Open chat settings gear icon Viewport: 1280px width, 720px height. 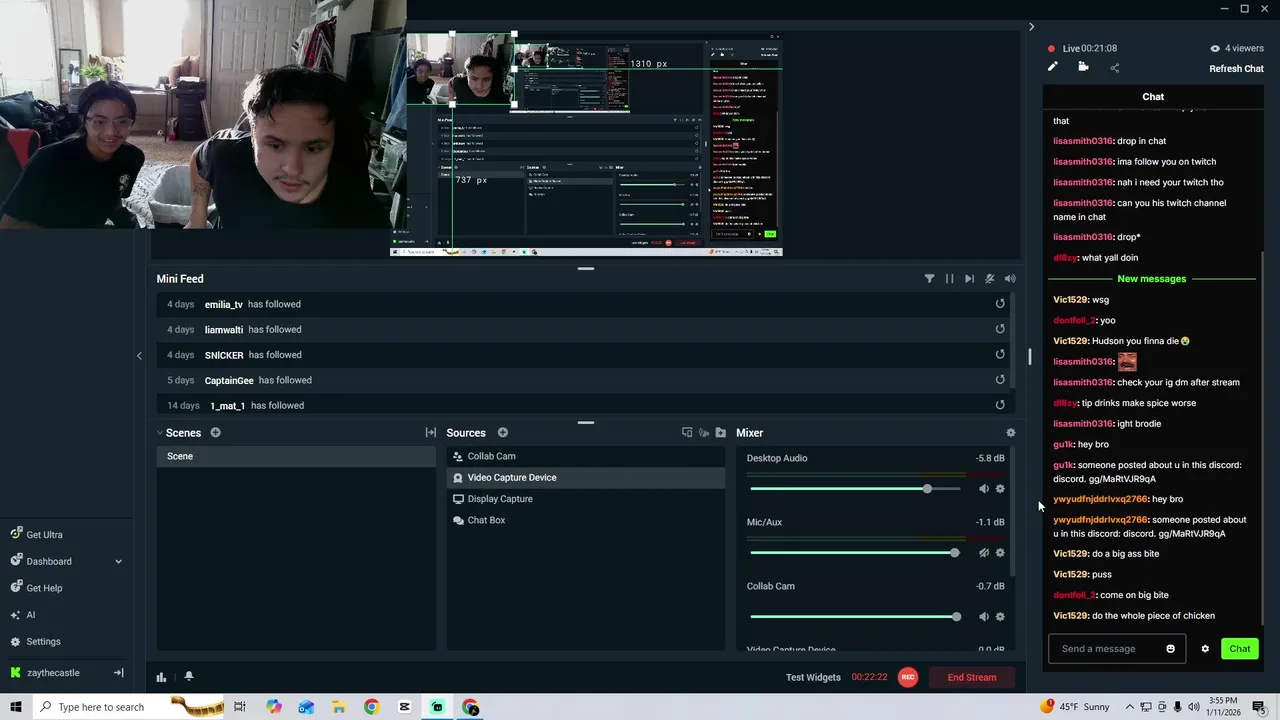pos(1205,649)
